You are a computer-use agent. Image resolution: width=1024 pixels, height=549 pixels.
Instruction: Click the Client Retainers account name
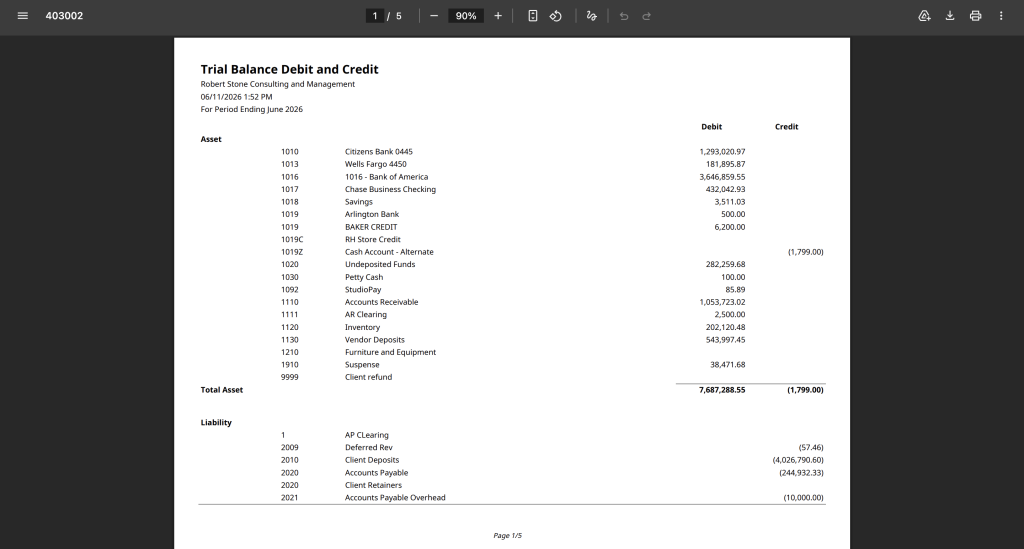(x=374, y=485)
